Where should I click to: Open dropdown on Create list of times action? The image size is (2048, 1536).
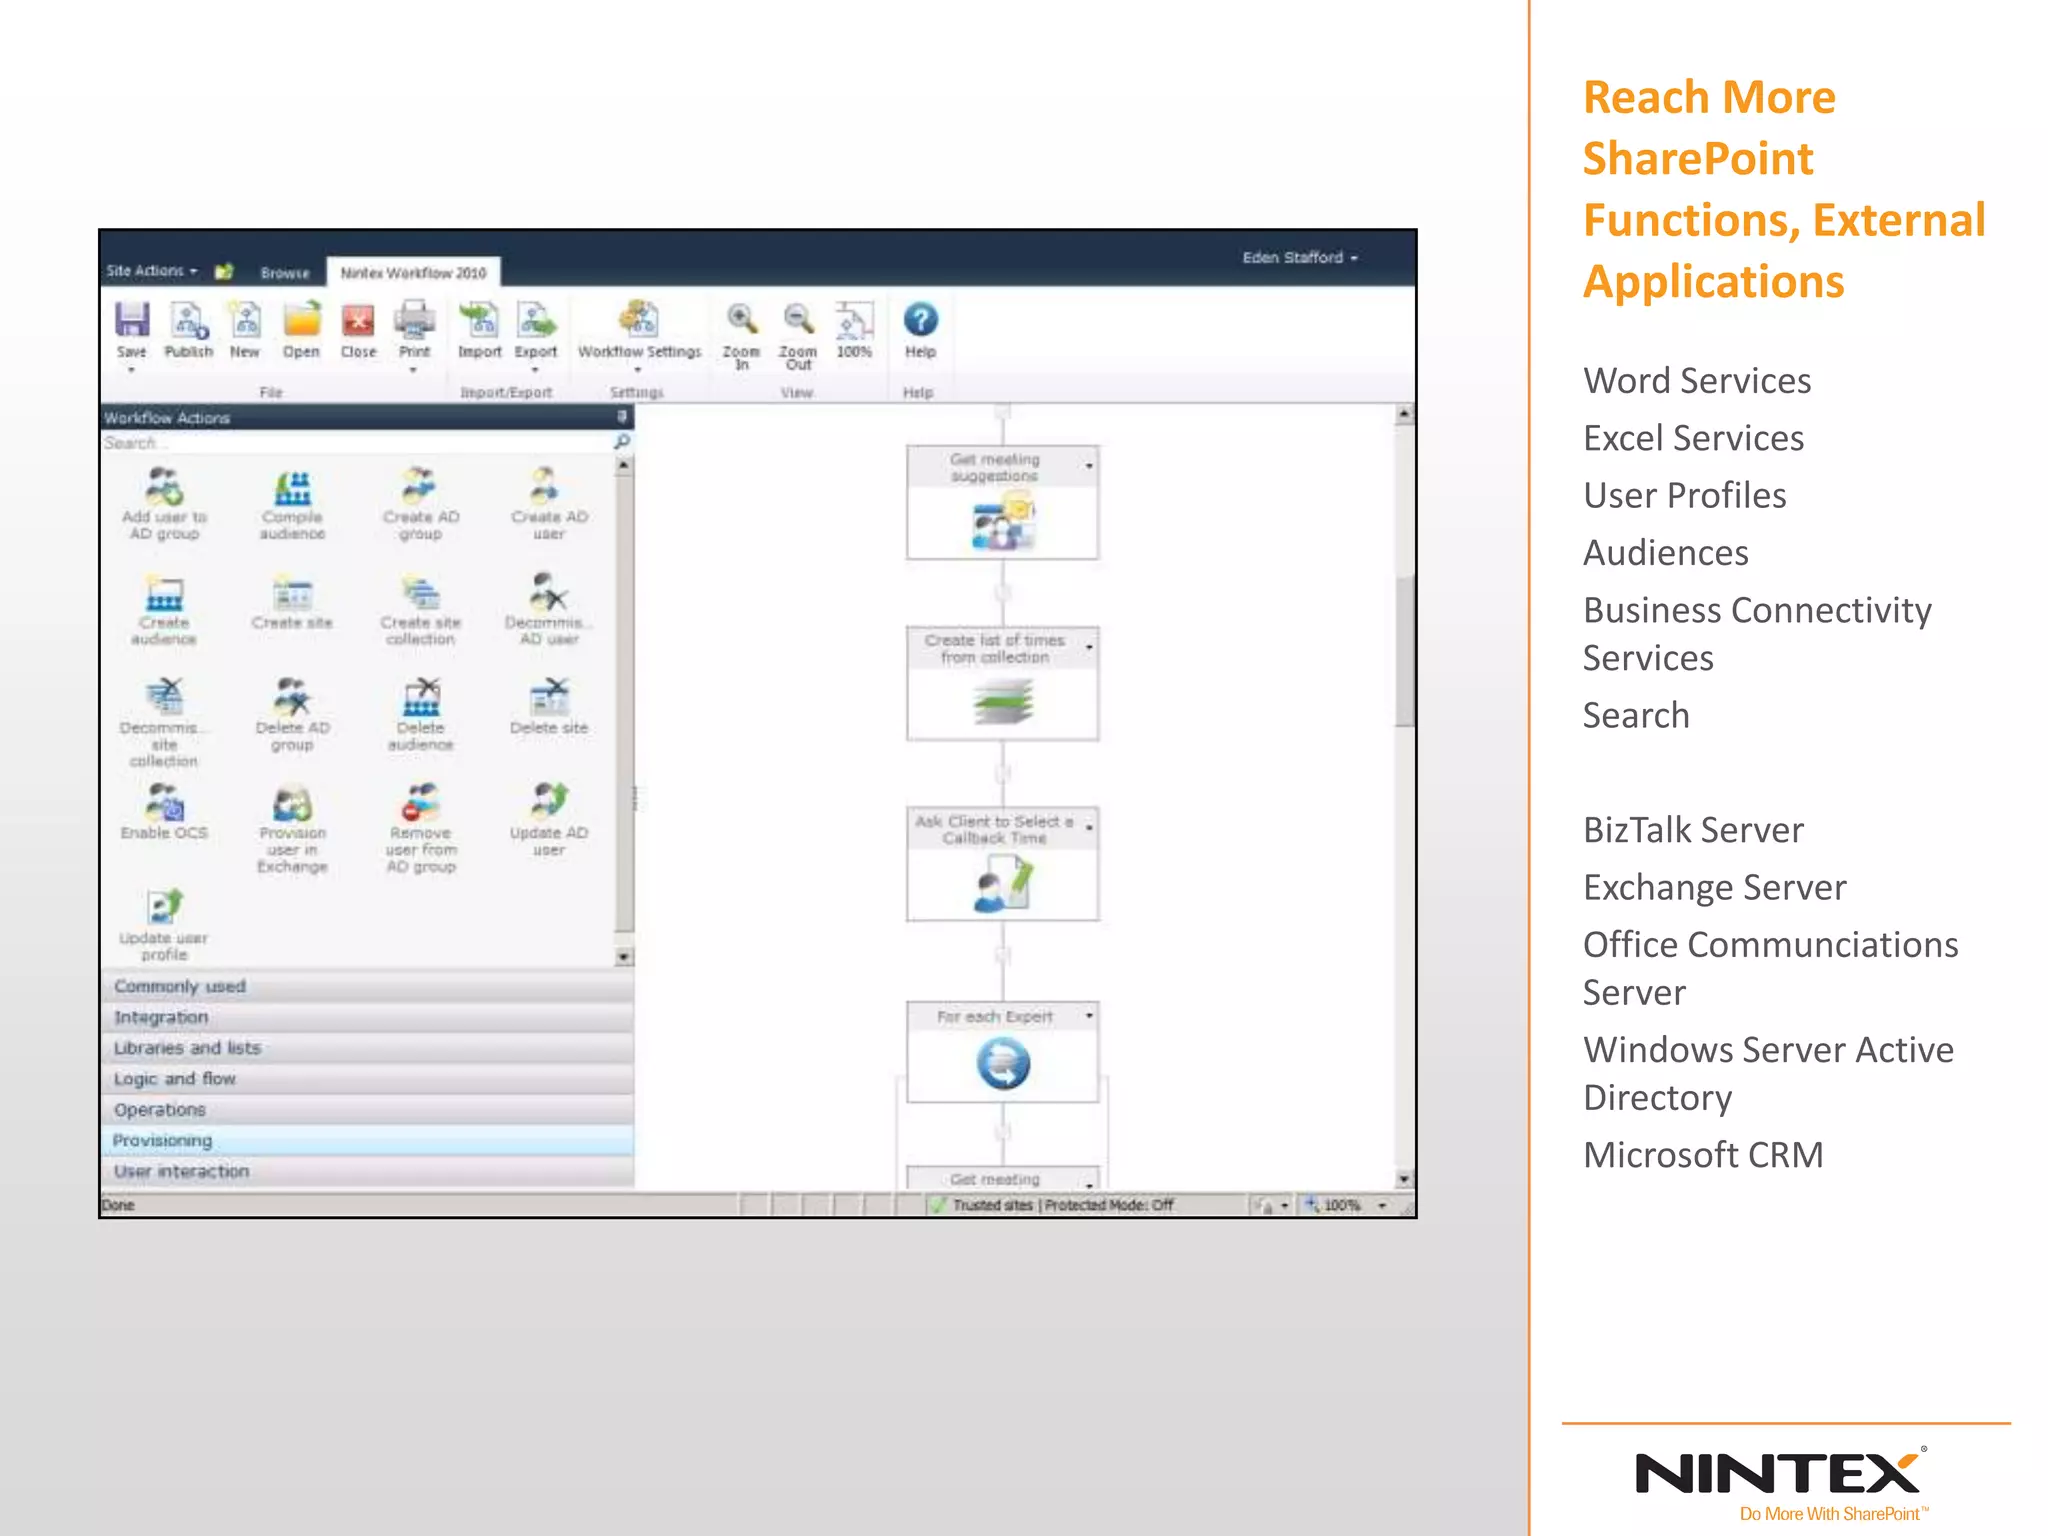(x=1089, y=647)
